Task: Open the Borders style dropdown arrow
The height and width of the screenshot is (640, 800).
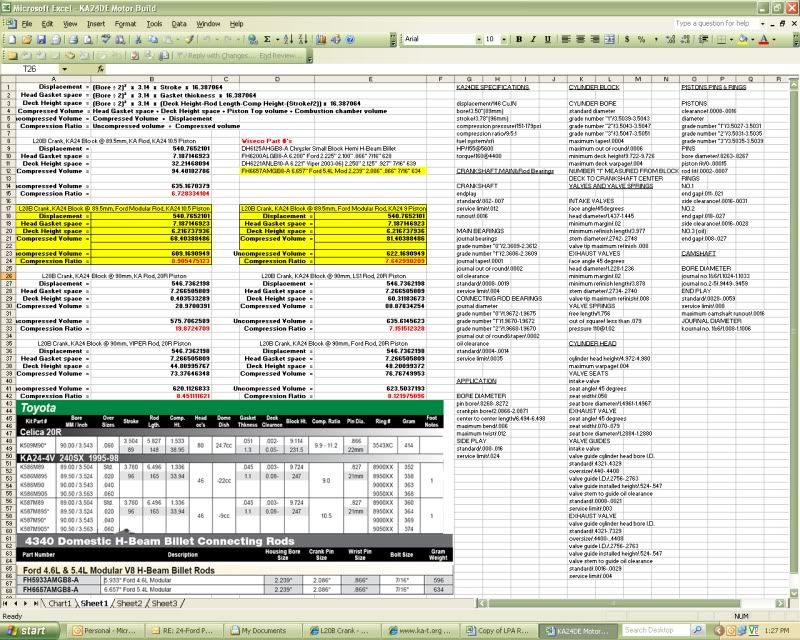Action: [x=731, y=39]
